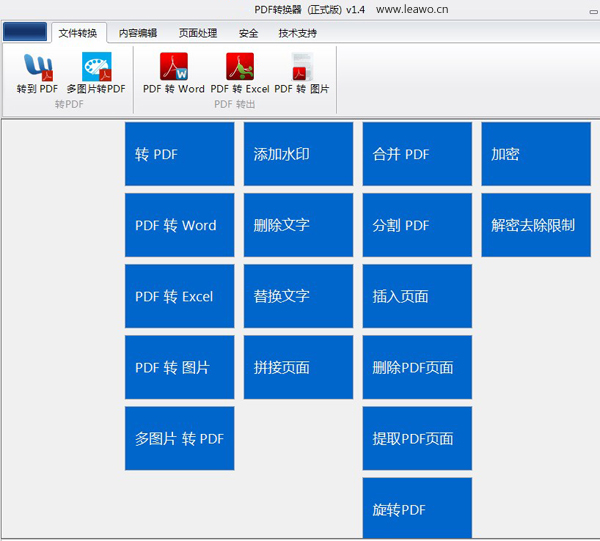Open the 插入页面 tile
600x541 pixels.
coord(417,296)
